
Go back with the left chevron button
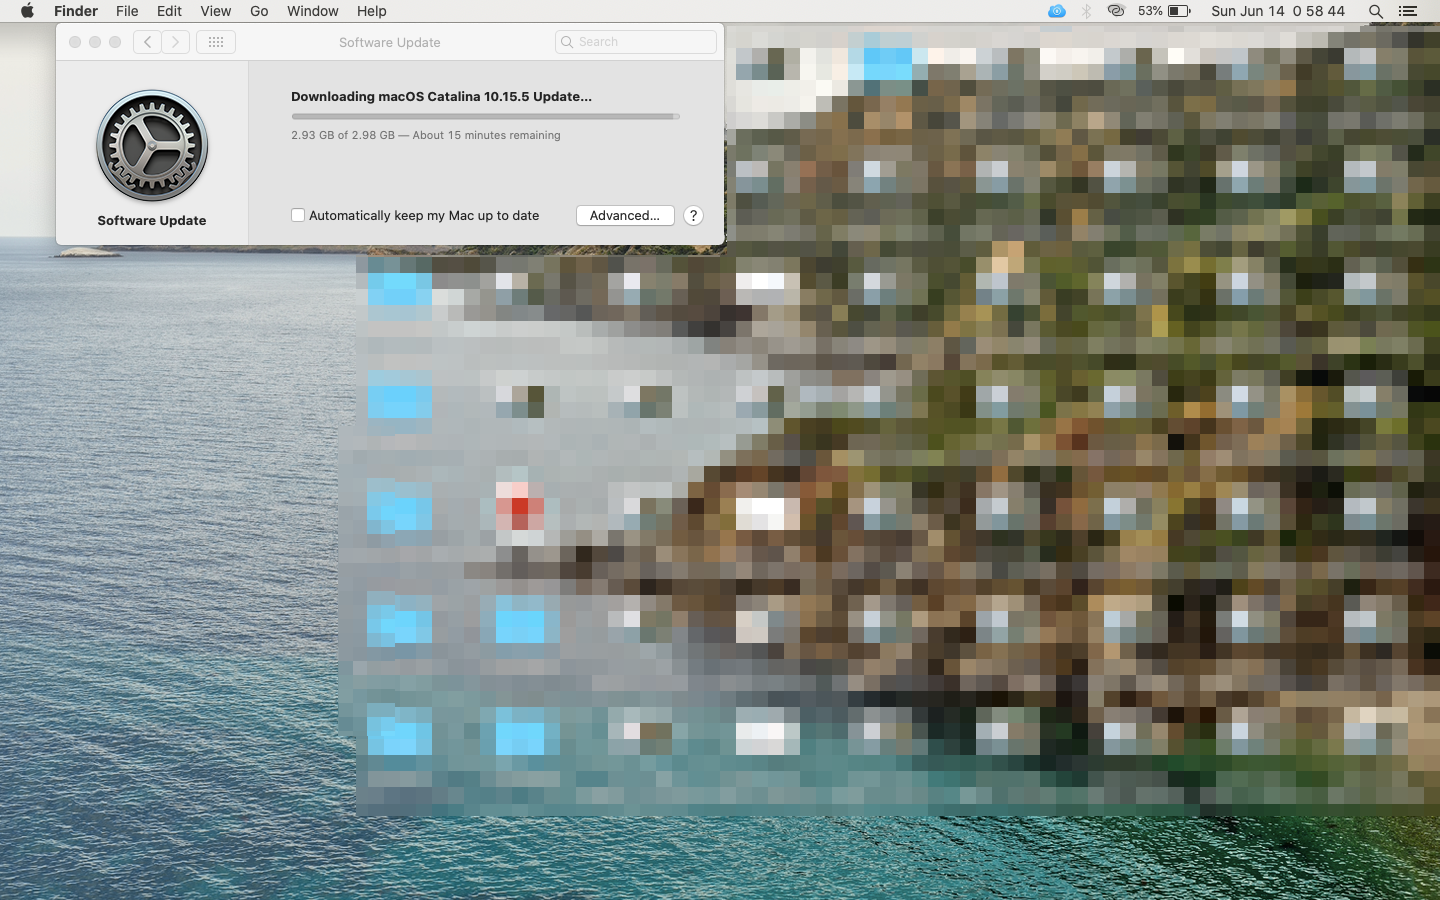pos(148,42)
